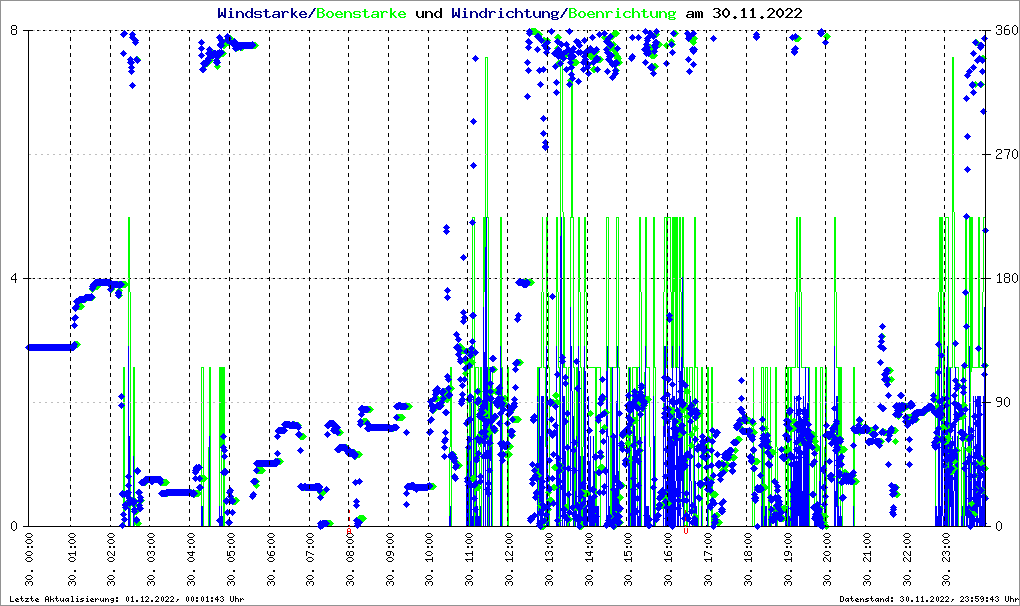This screenshot has width=1020, height=606.
Task: Click the 'Letzte Aktualisierung' footer text
Action: pyautogui.click(x=125, y=599)
